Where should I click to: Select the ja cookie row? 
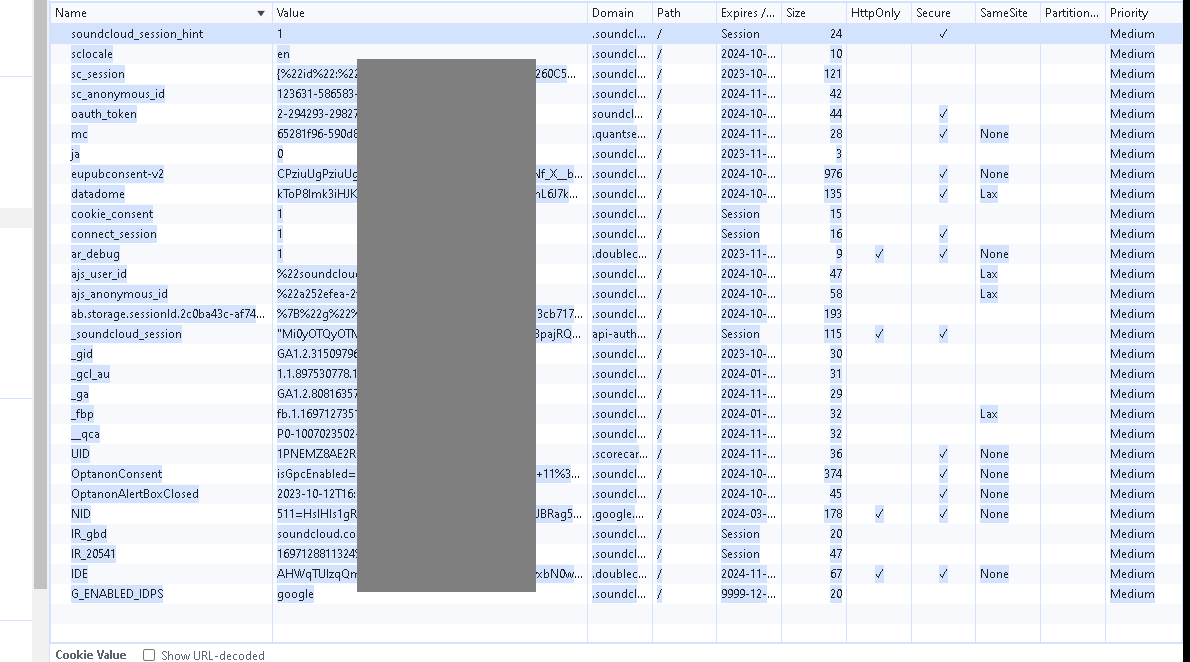616,154
